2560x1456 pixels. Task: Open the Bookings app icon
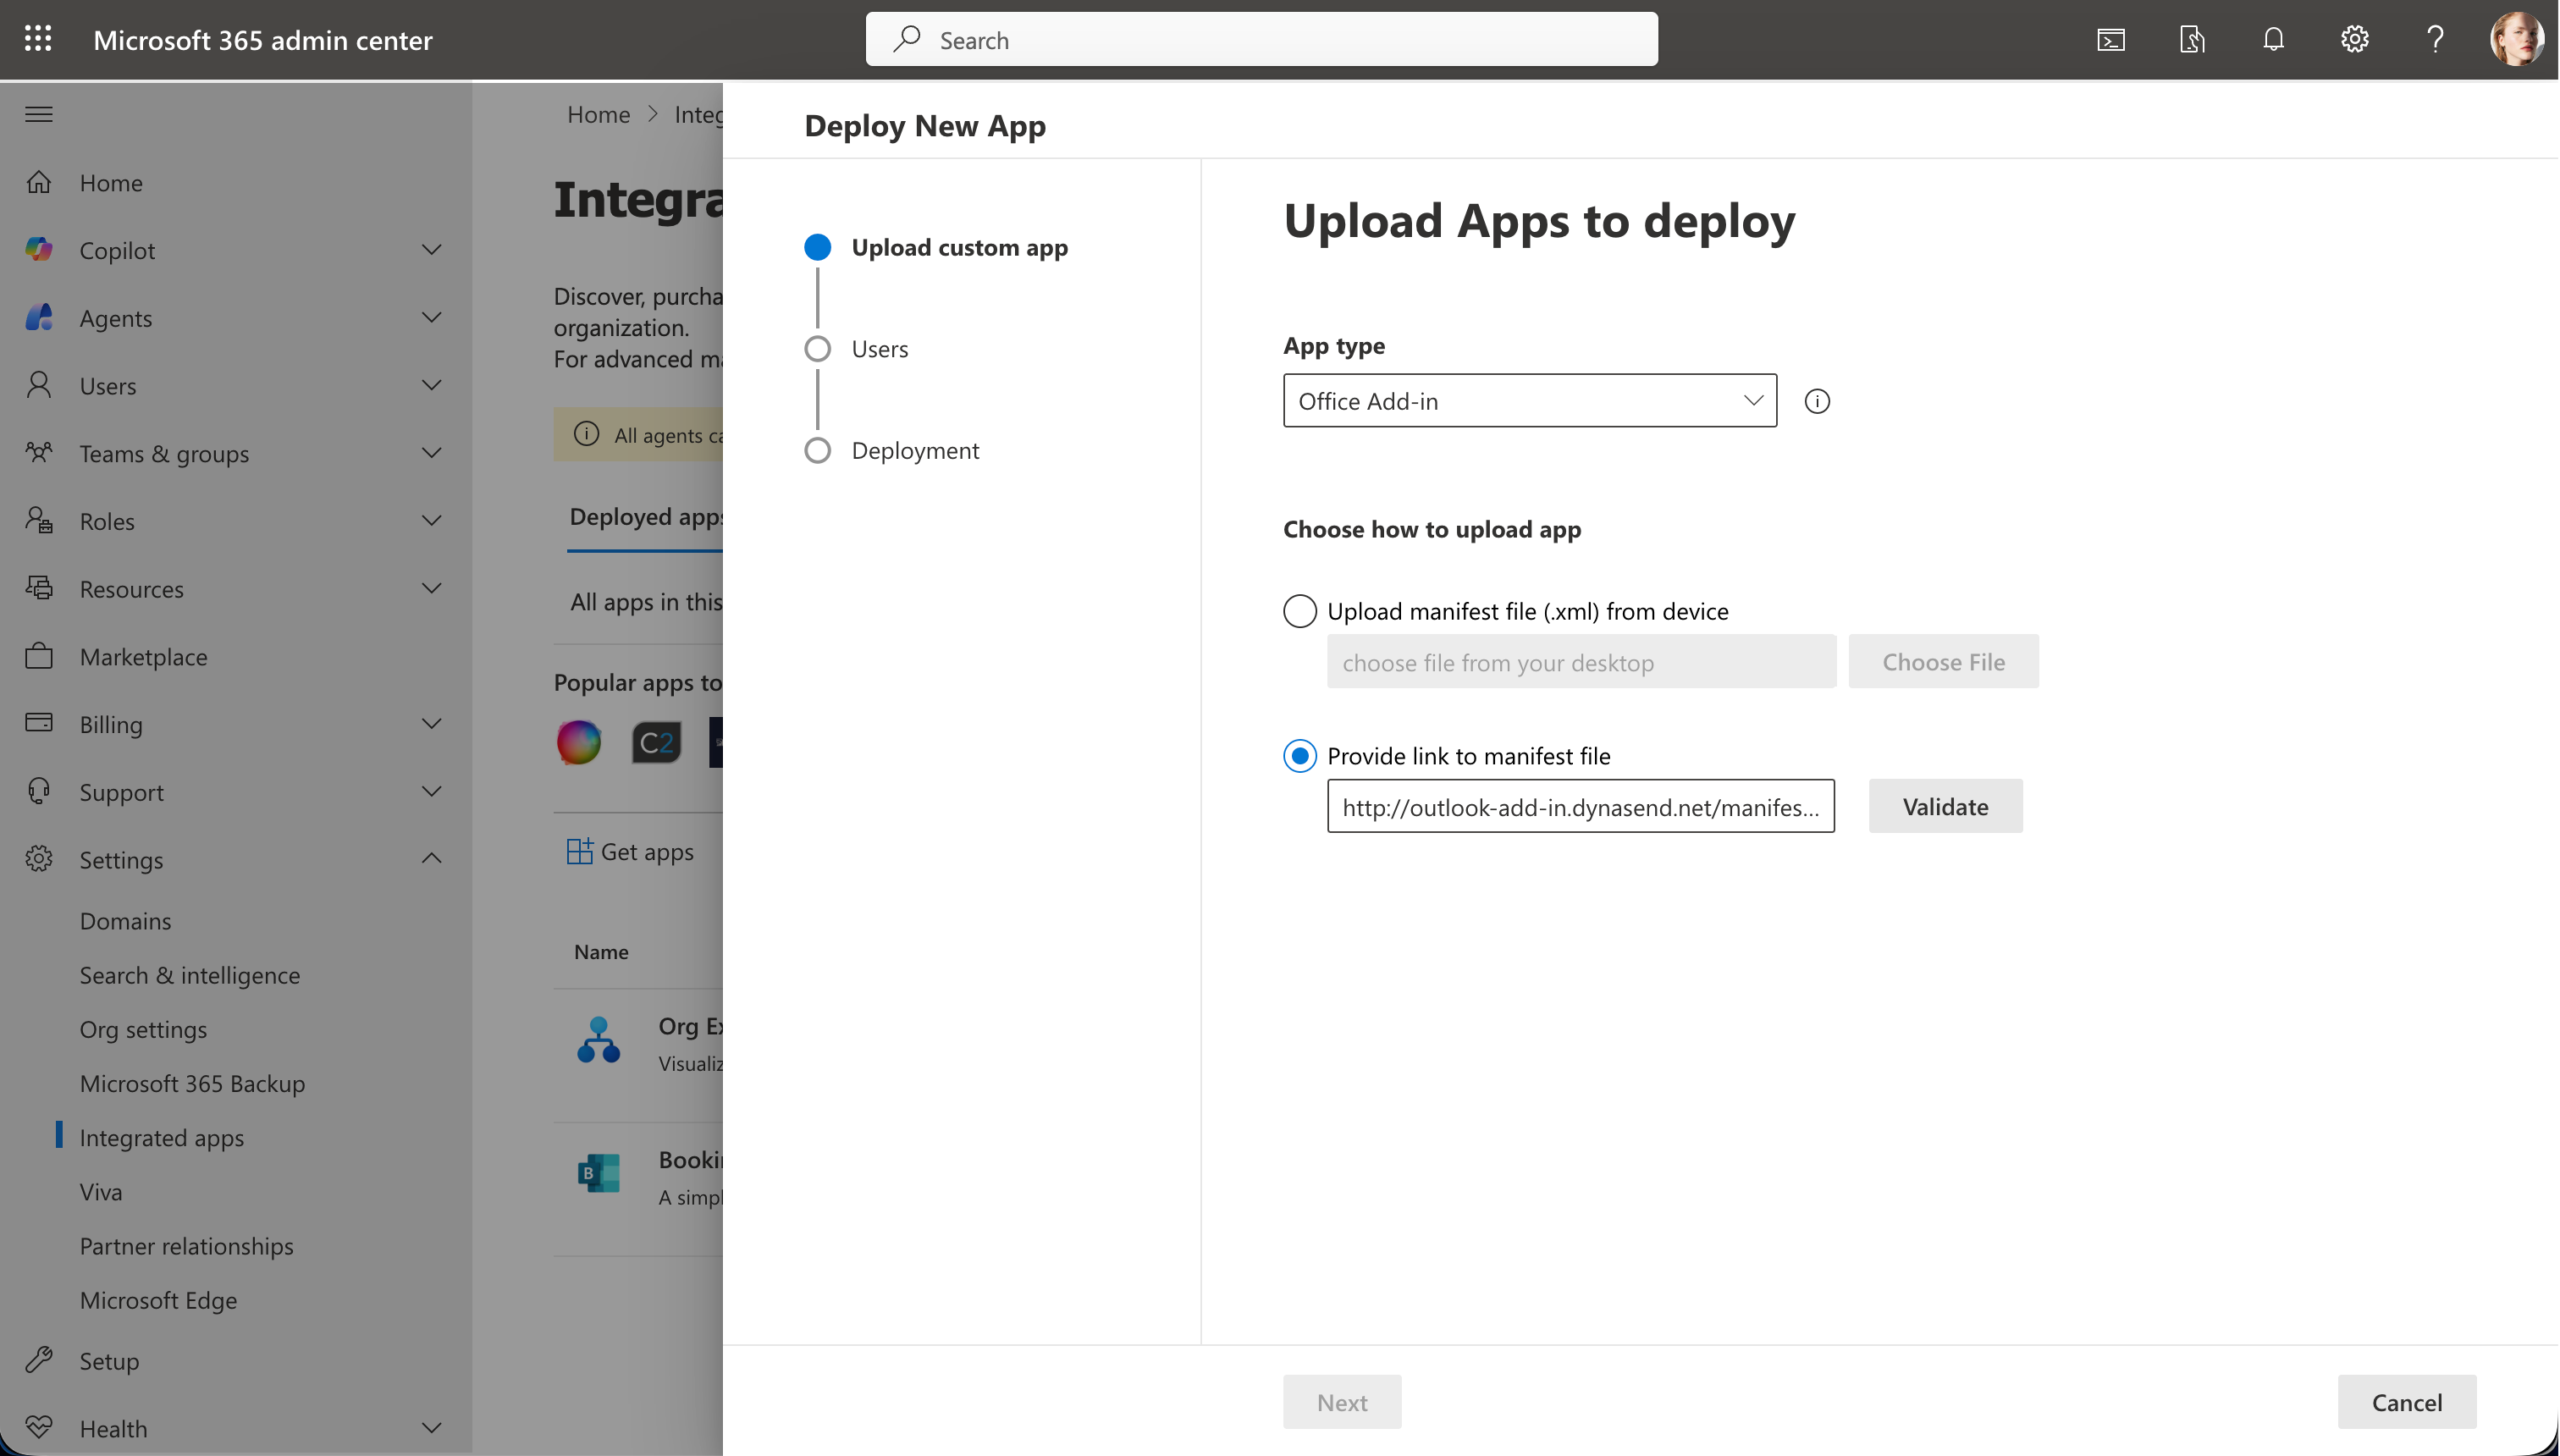pos(597,1172)
